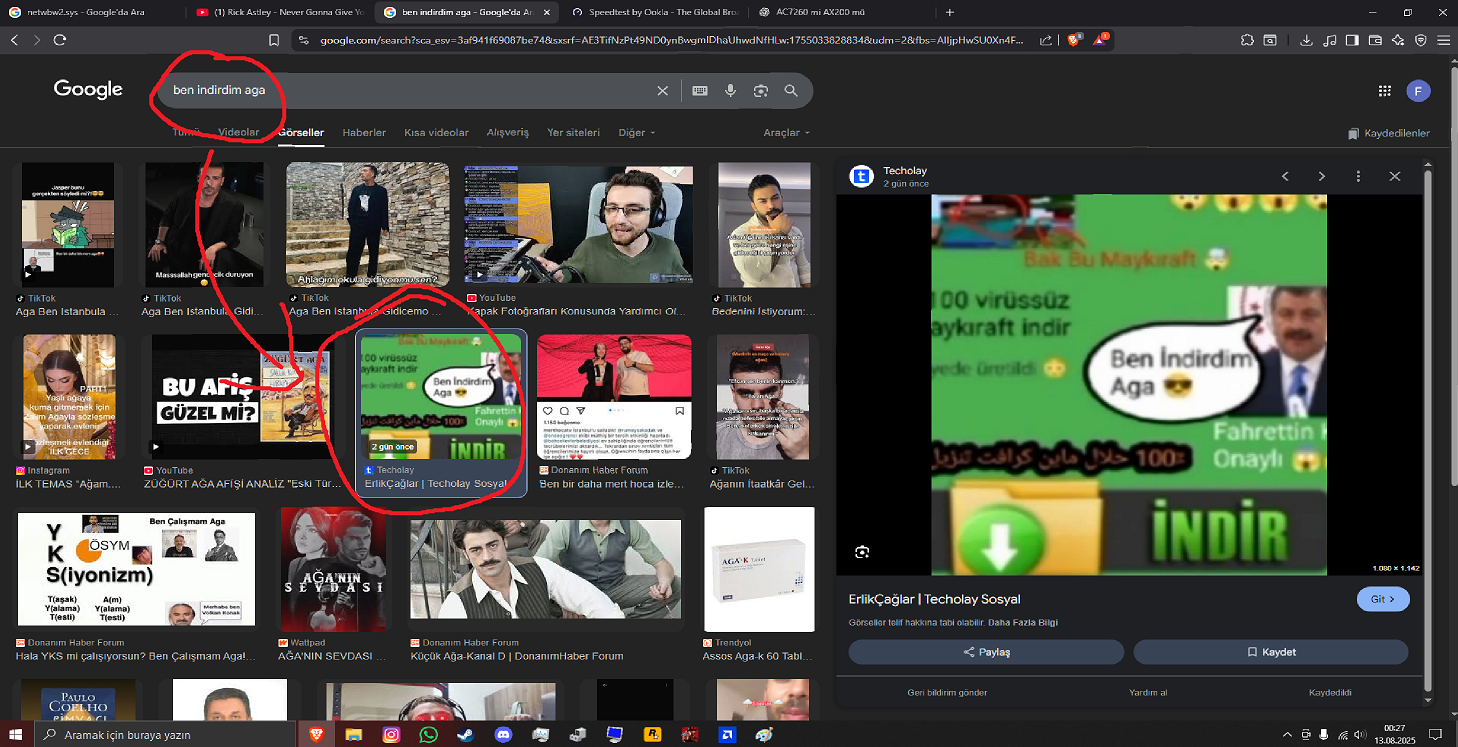Viewport: 1458px width, 747px height.
Task: Open the Google apps grid icon
Action: pos(1385,91)
